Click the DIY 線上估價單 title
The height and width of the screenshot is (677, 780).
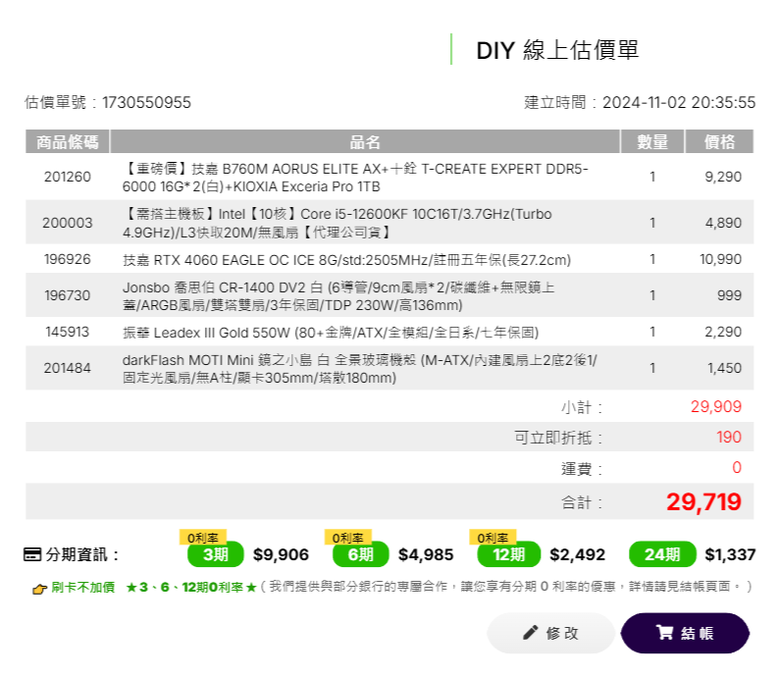click(x=558, y=50)
